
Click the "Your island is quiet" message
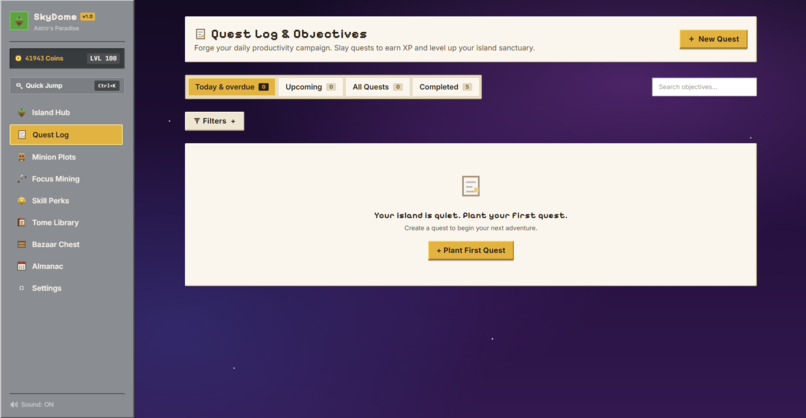click(471, 215)
